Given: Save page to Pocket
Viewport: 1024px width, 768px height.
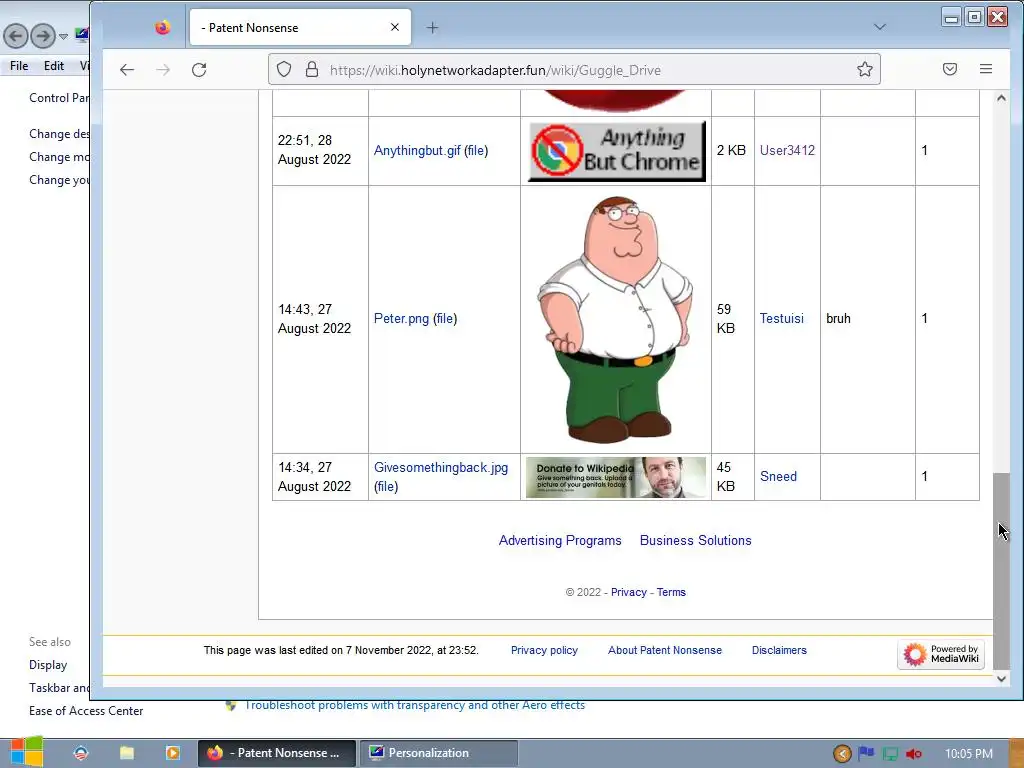Looking at the screenshot, I should click(950, 69).
